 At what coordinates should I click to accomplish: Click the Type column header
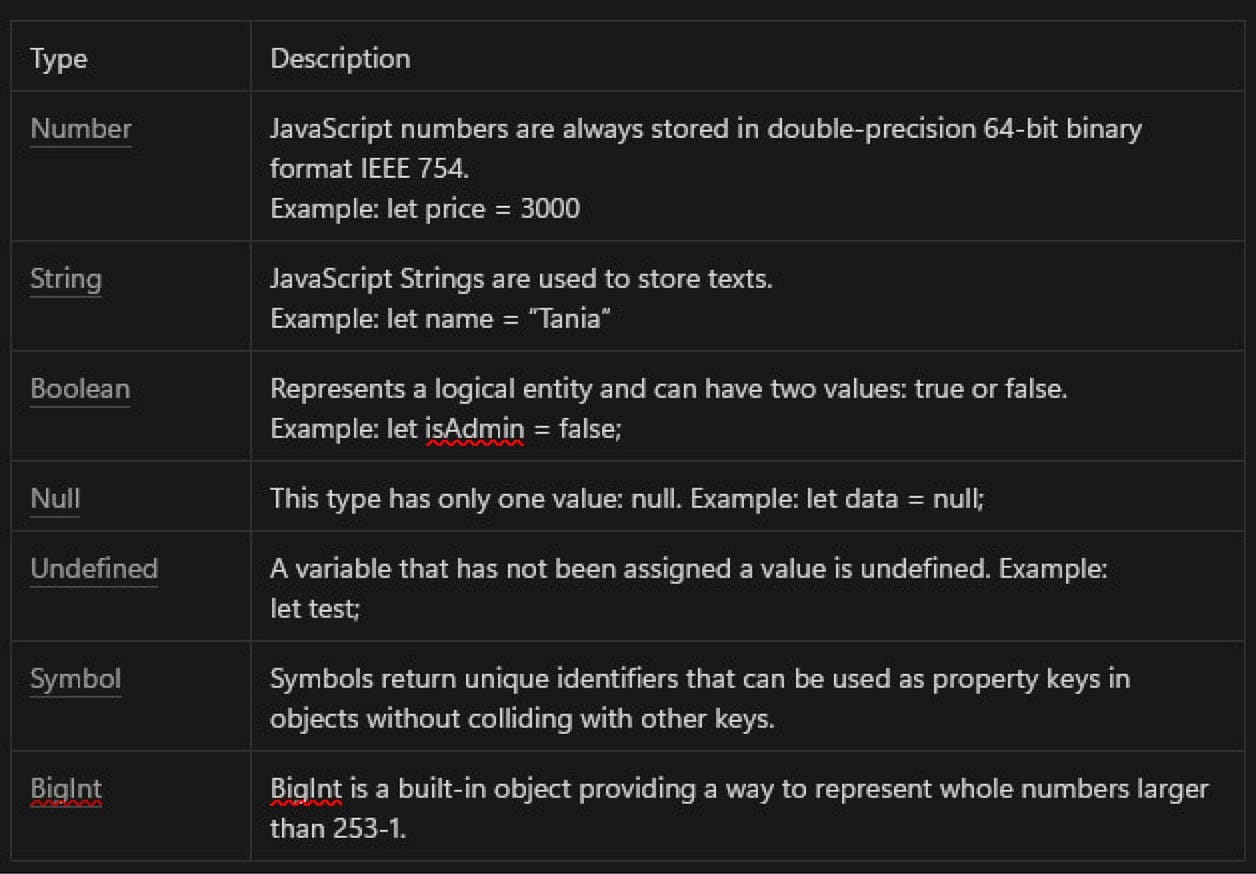click(x=59, y=59)
